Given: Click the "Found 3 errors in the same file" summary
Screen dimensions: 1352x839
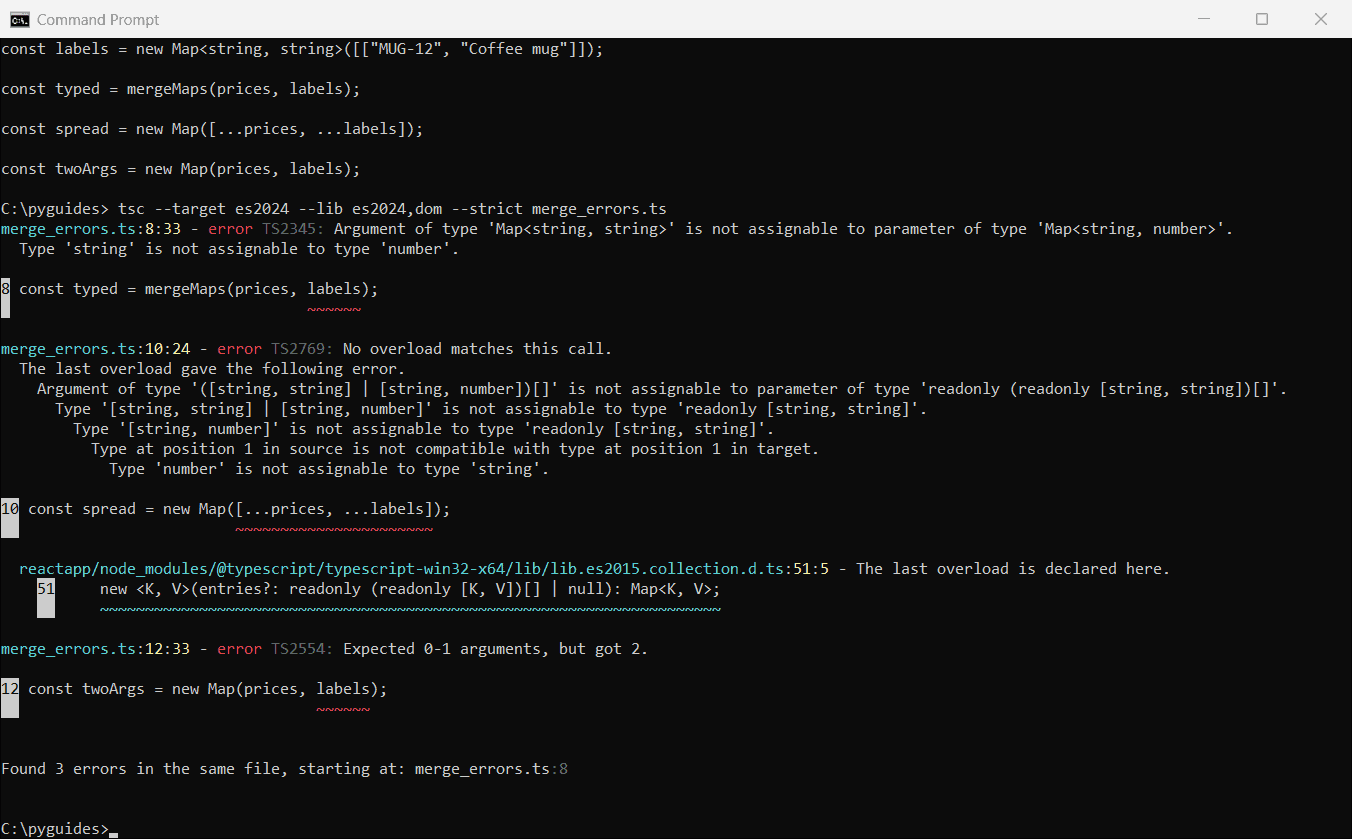Looking at the screenshot, I should pyautogui.click(x=284, y=769).
